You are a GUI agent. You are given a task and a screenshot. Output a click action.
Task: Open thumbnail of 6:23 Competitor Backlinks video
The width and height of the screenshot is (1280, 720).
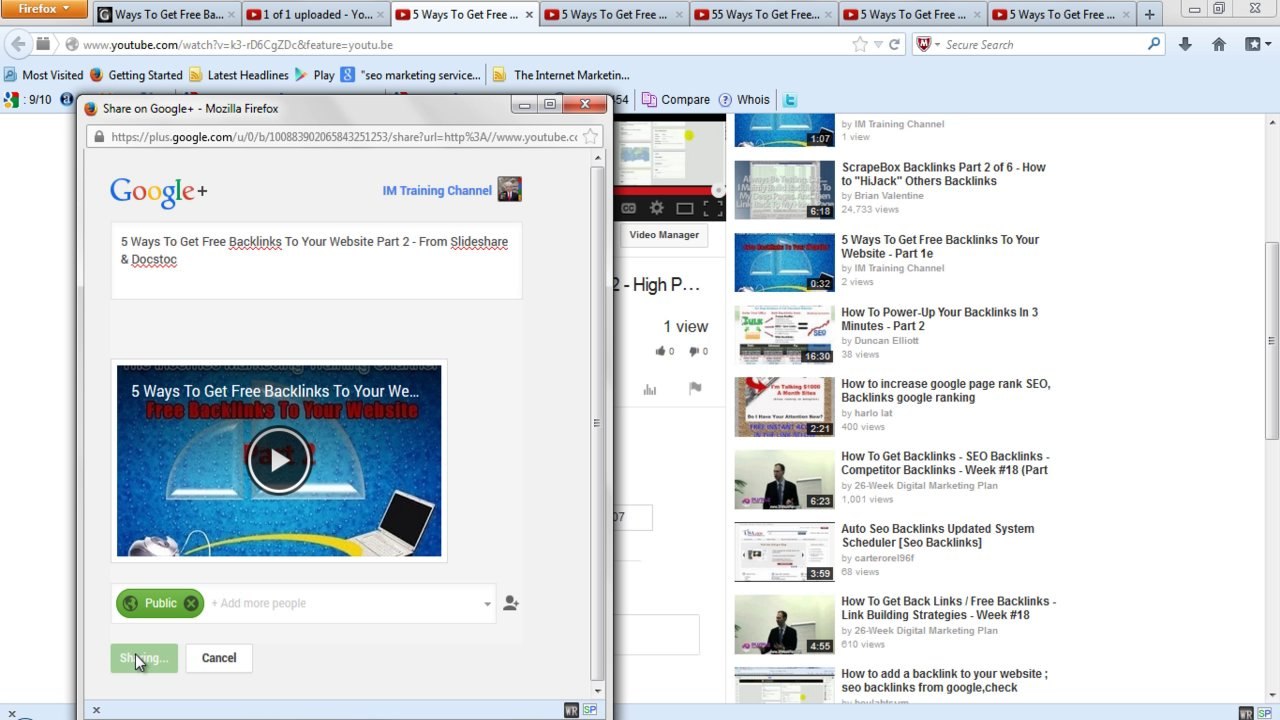coord(784,479)
